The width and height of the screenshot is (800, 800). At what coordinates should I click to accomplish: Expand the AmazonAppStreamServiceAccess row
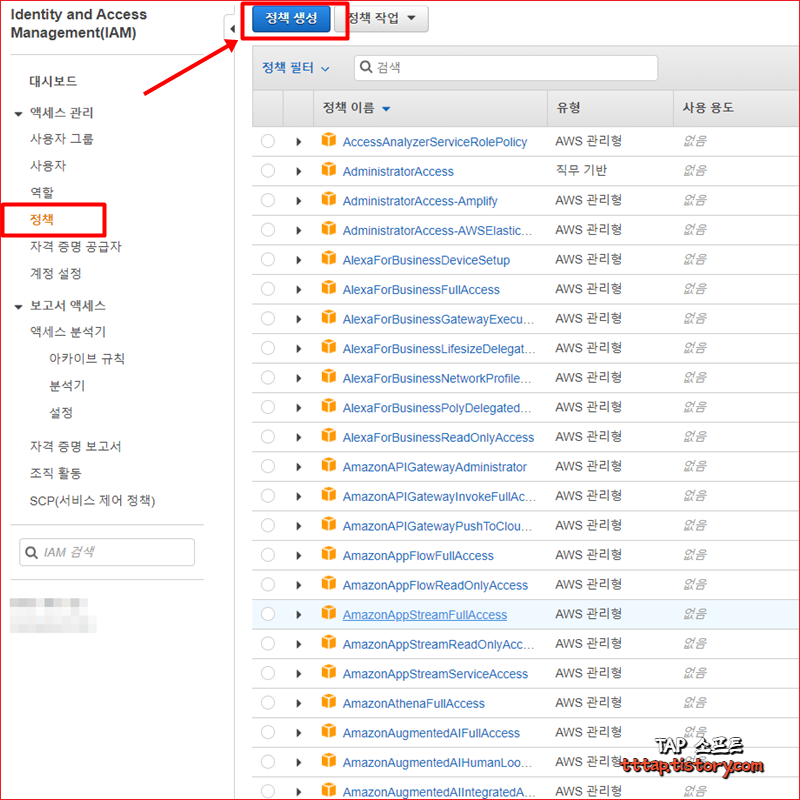tap(298, 674)
